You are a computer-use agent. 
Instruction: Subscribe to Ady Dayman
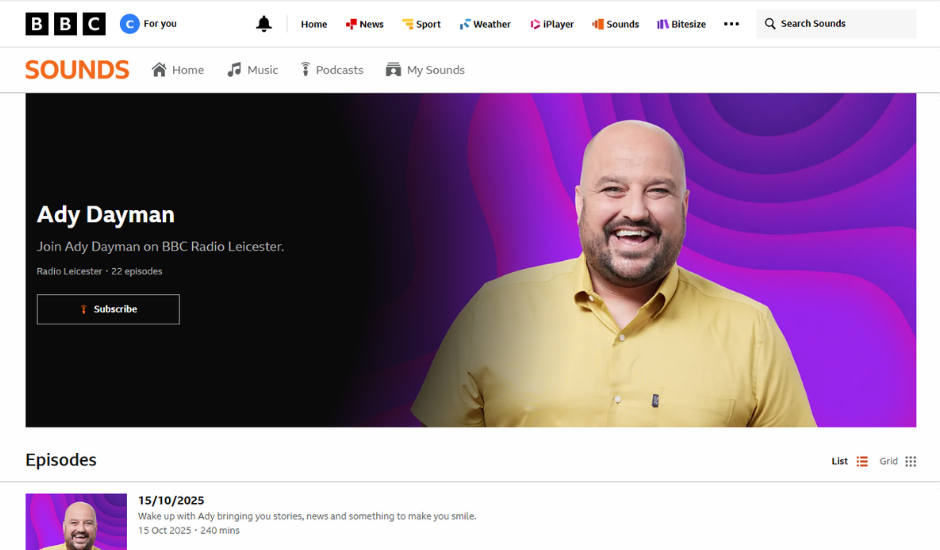108,309
